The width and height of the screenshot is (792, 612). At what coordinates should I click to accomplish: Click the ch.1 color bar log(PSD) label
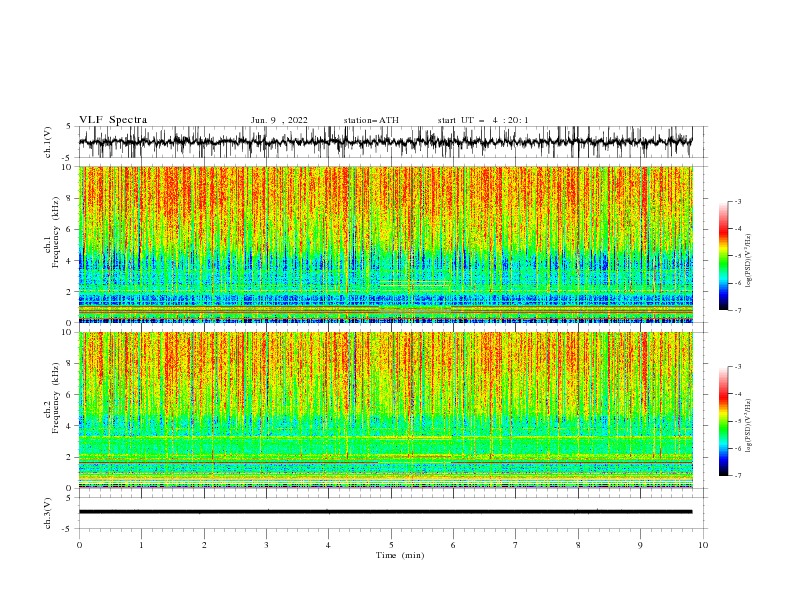748,261
